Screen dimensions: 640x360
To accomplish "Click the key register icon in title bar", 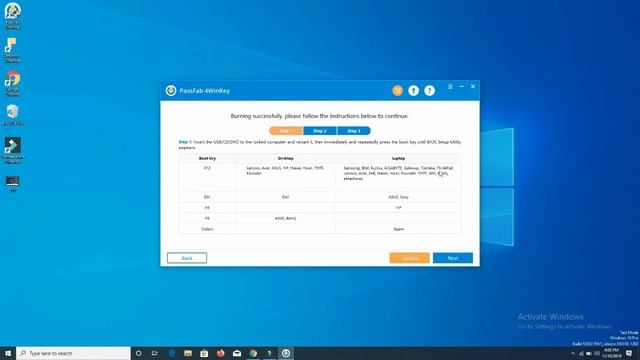I will pyautogui.click(x=413, y=91).
